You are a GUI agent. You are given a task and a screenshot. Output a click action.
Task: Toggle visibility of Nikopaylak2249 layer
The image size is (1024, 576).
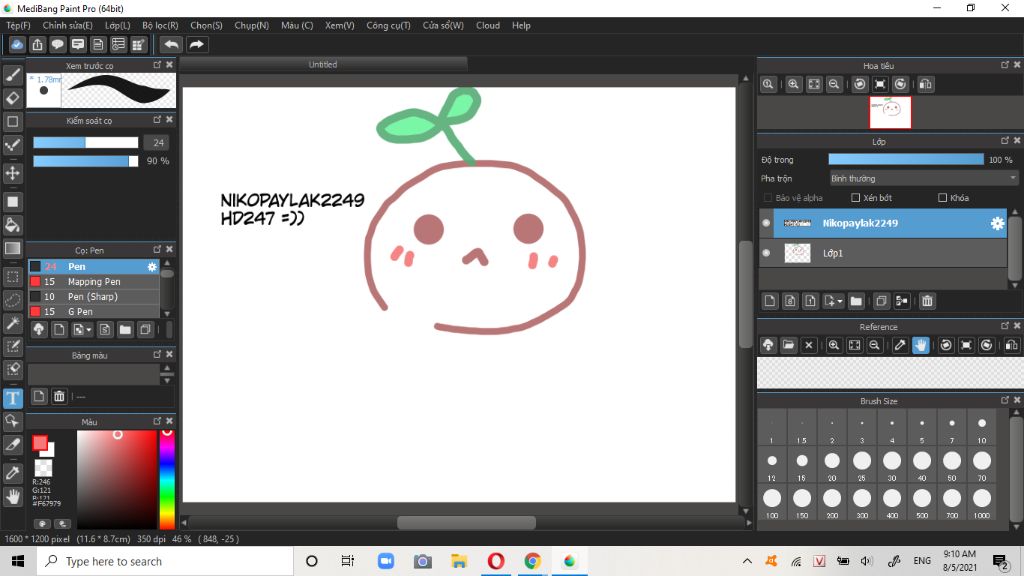pyautogui.click(x=766, y=223)
